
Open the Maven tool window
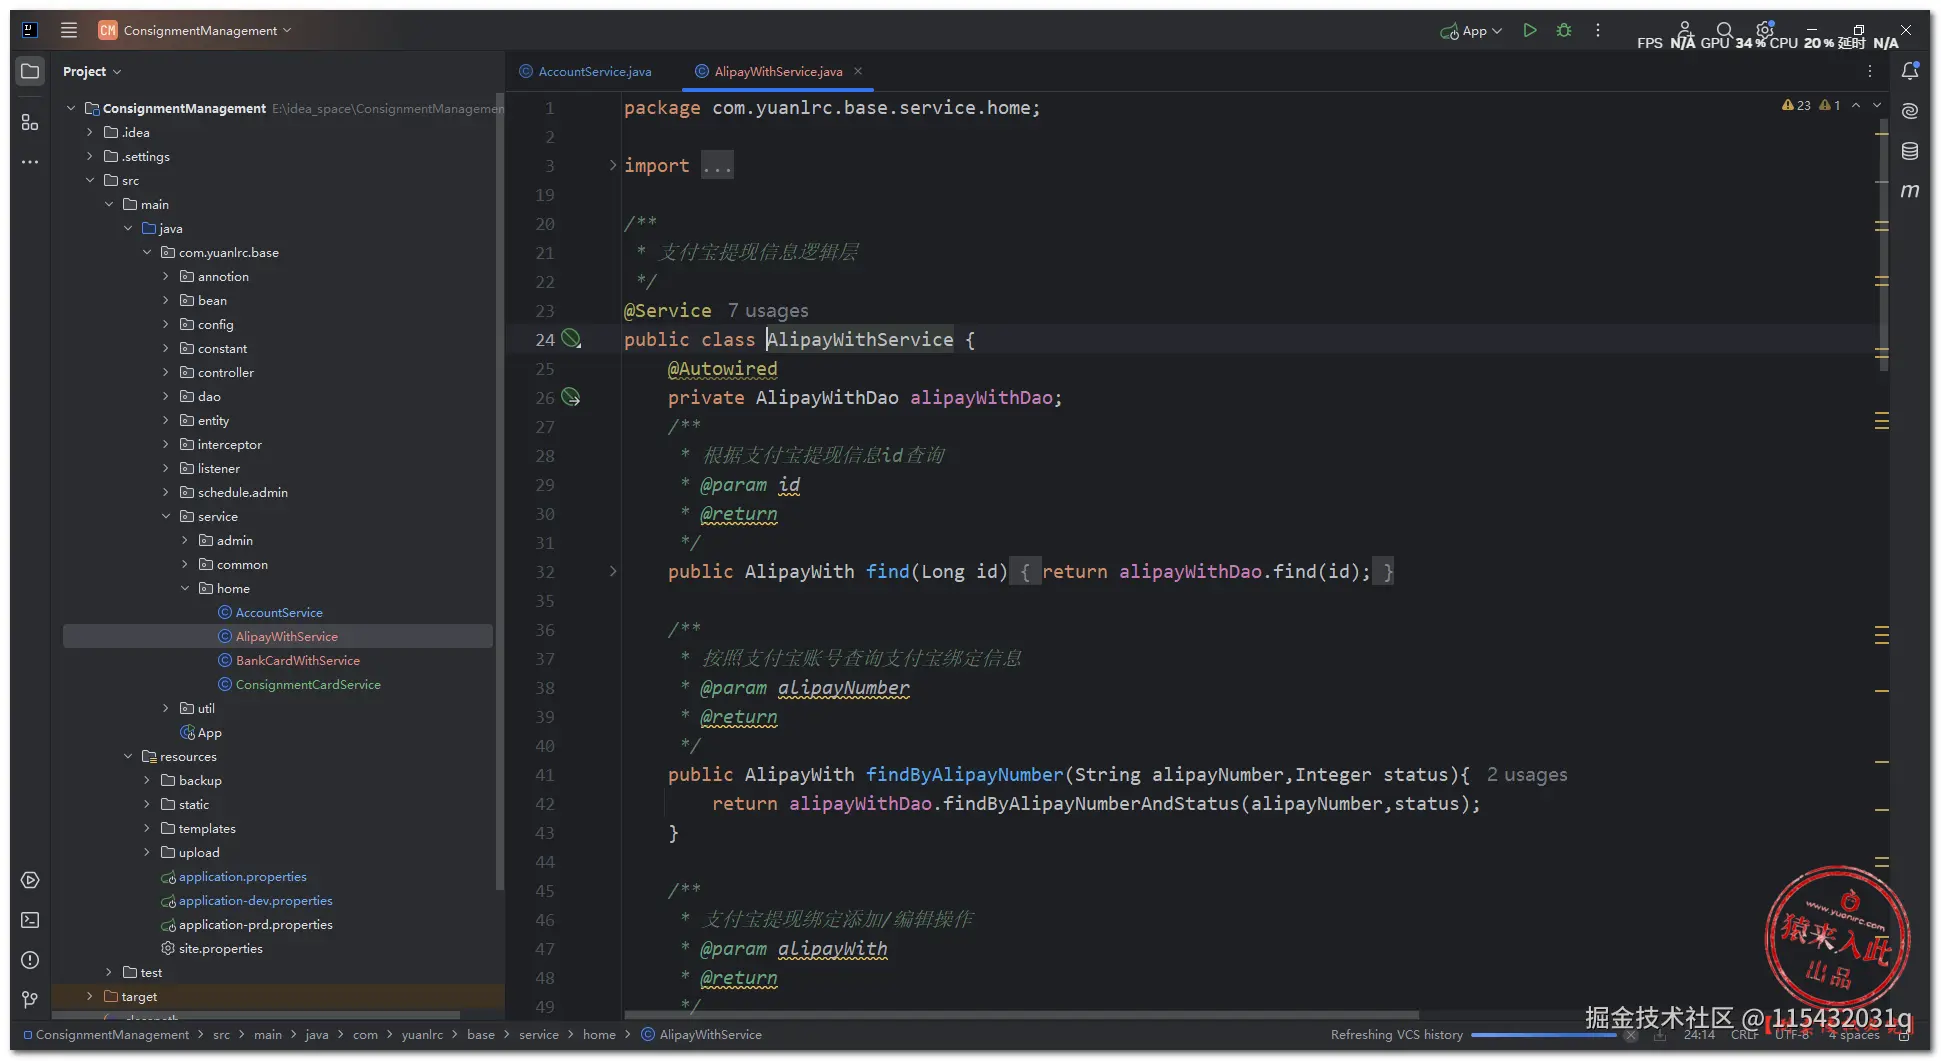[x=1910, y=191]
